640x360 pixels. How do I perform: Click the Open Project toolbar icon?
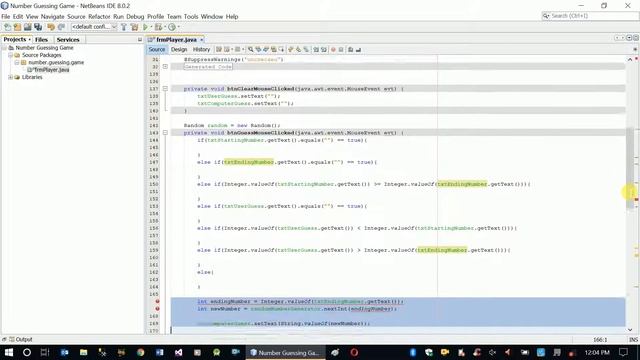27,27
